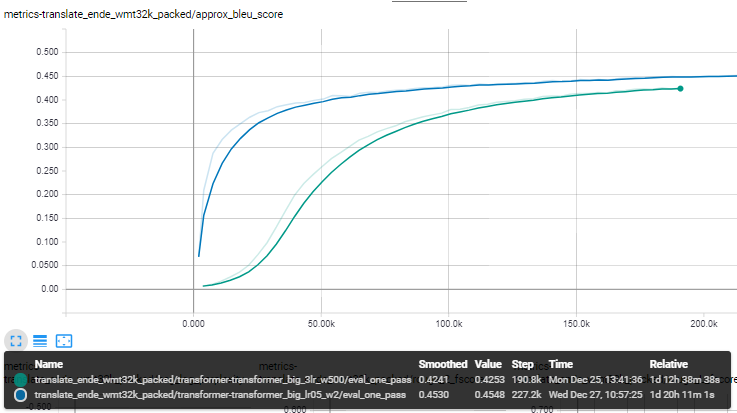Click the Value column header
Viewport: 737px width, 413px height.
click(488, 364)
